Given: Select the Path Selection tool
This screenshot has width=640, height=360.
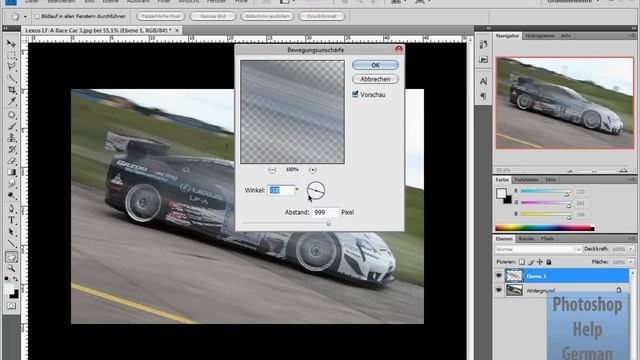Looking at the screenshot, I should (x=11, y=232).
